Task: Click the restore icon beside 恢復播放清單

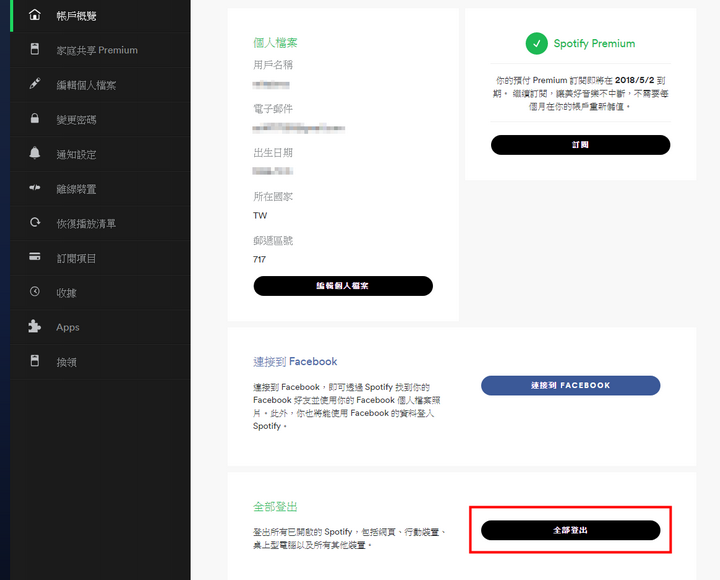Action: 34,222
